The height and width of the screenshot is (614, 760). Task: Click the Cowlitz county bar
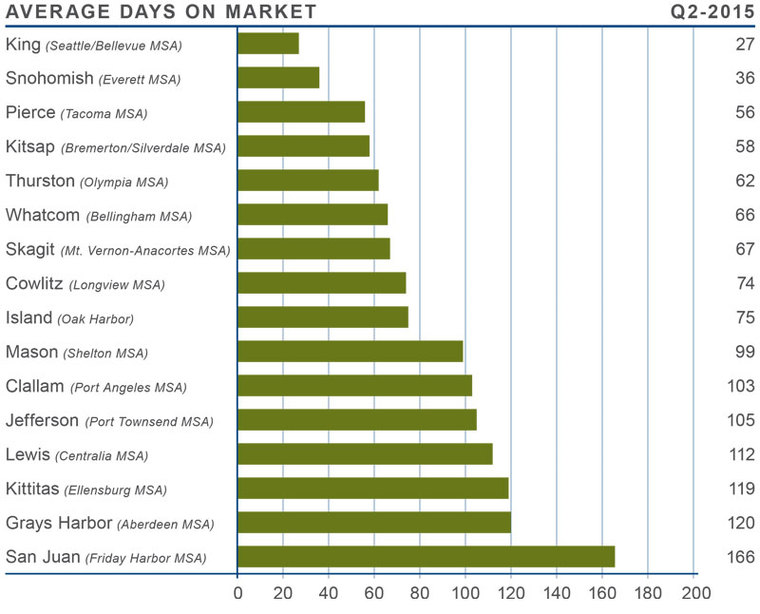tap(321, 283)
